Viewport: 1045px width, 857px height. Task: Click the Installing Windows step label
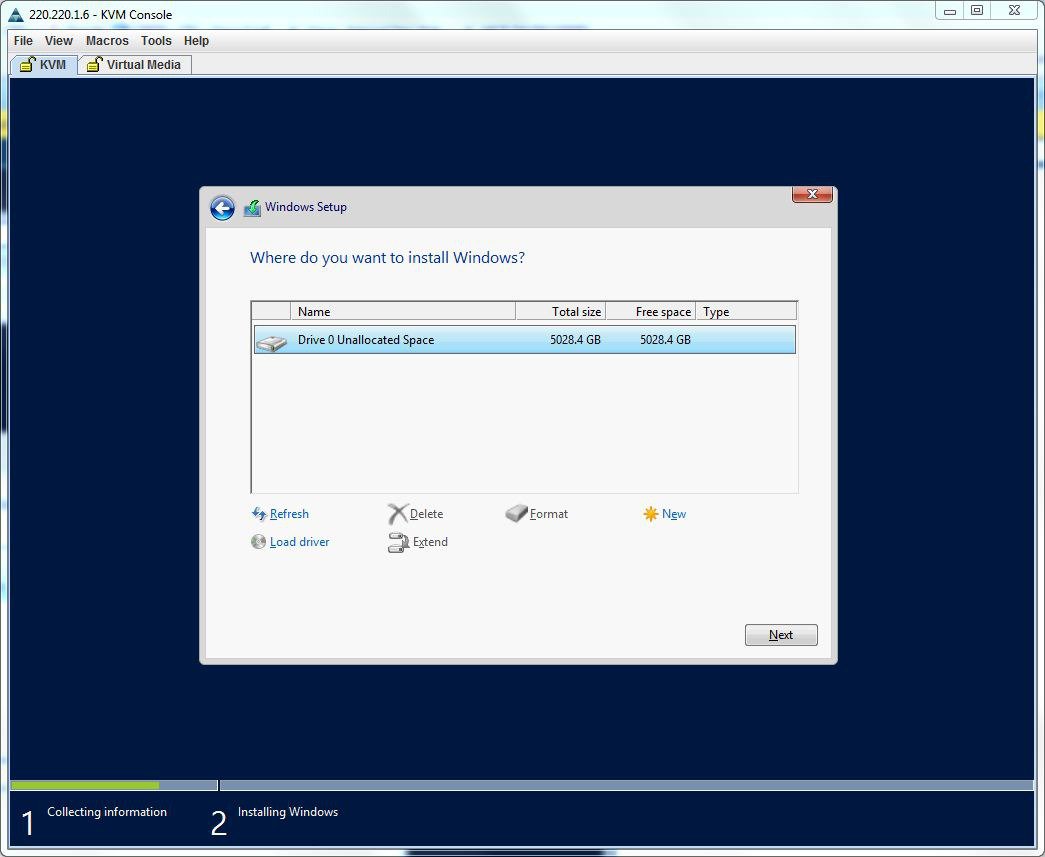coord(288,812)
